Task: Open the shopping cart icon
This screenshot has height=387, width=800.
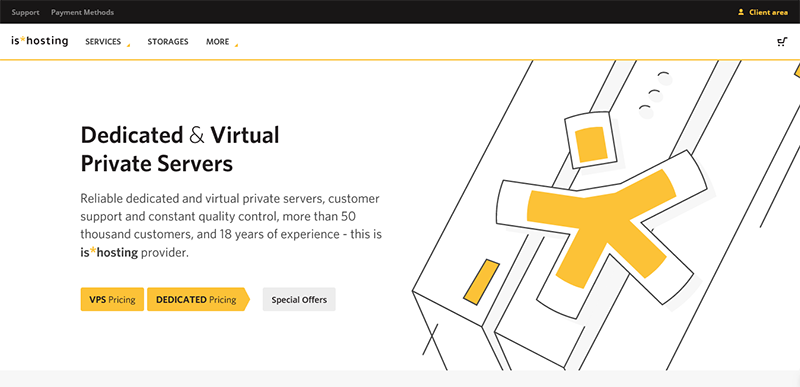Action: [x=782, y=42]
